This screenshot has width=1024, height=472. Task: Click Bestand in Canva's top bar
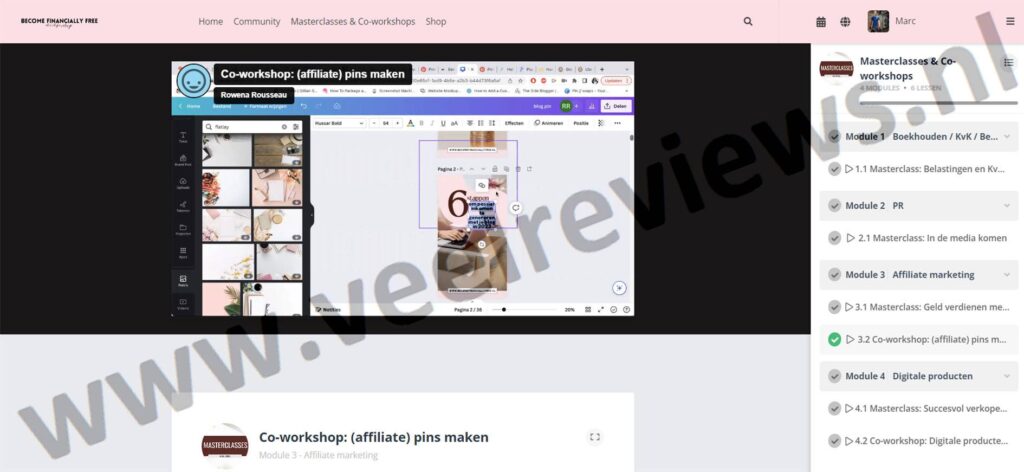tap(221, 106)
